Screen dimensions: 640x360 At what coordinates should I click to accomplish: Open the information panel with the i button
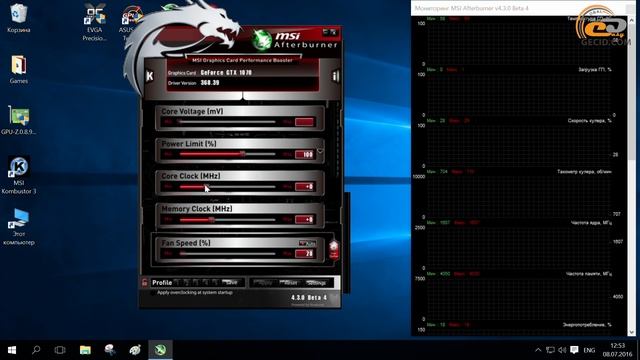coord(336,76)
